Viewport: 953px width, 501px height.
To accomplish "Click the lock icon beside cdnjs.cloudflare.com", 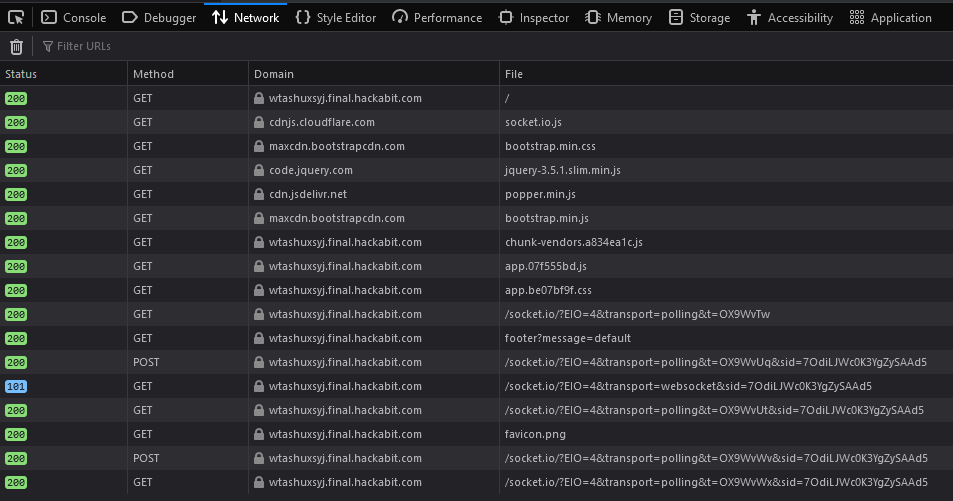I will pos(260,122).
